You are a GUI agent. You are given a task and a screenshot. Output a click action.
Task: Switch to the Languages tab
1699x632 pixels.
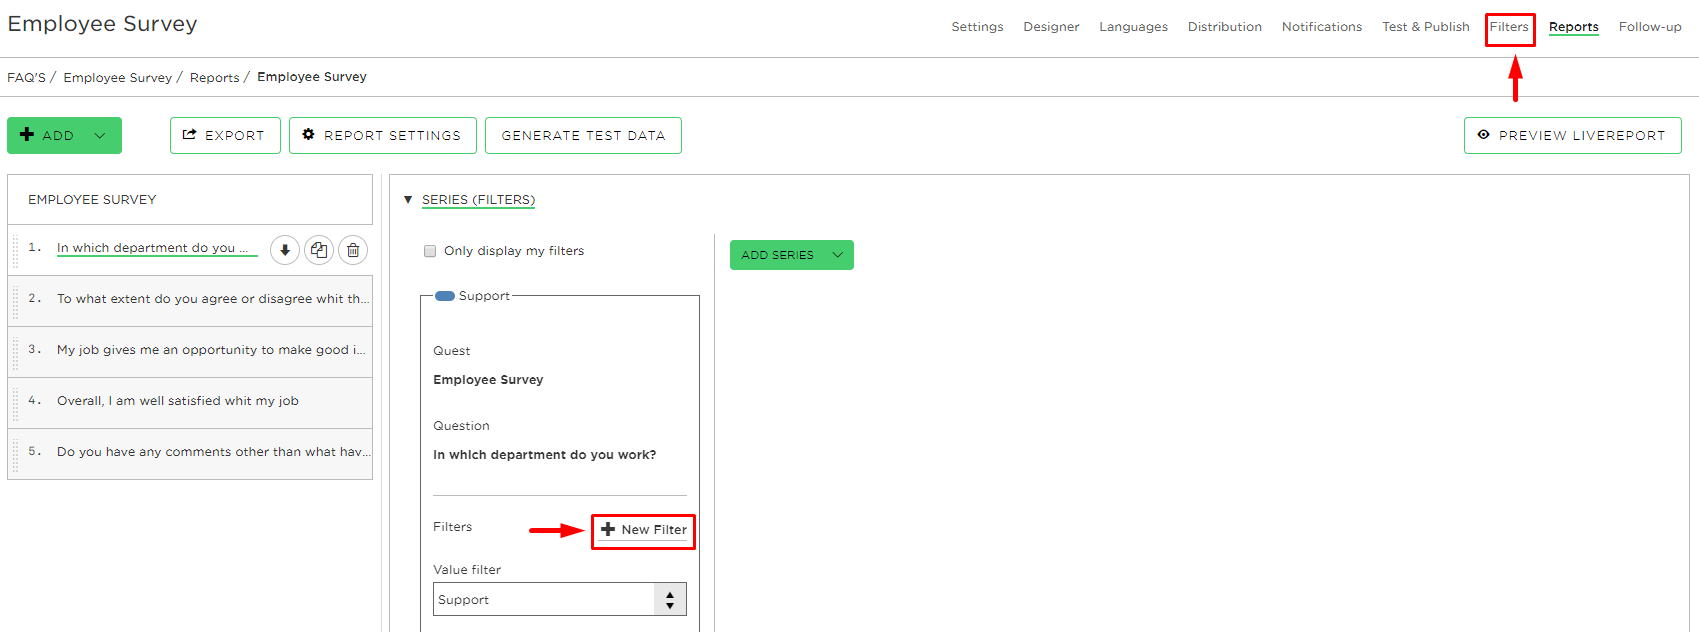coord(1133,27)
